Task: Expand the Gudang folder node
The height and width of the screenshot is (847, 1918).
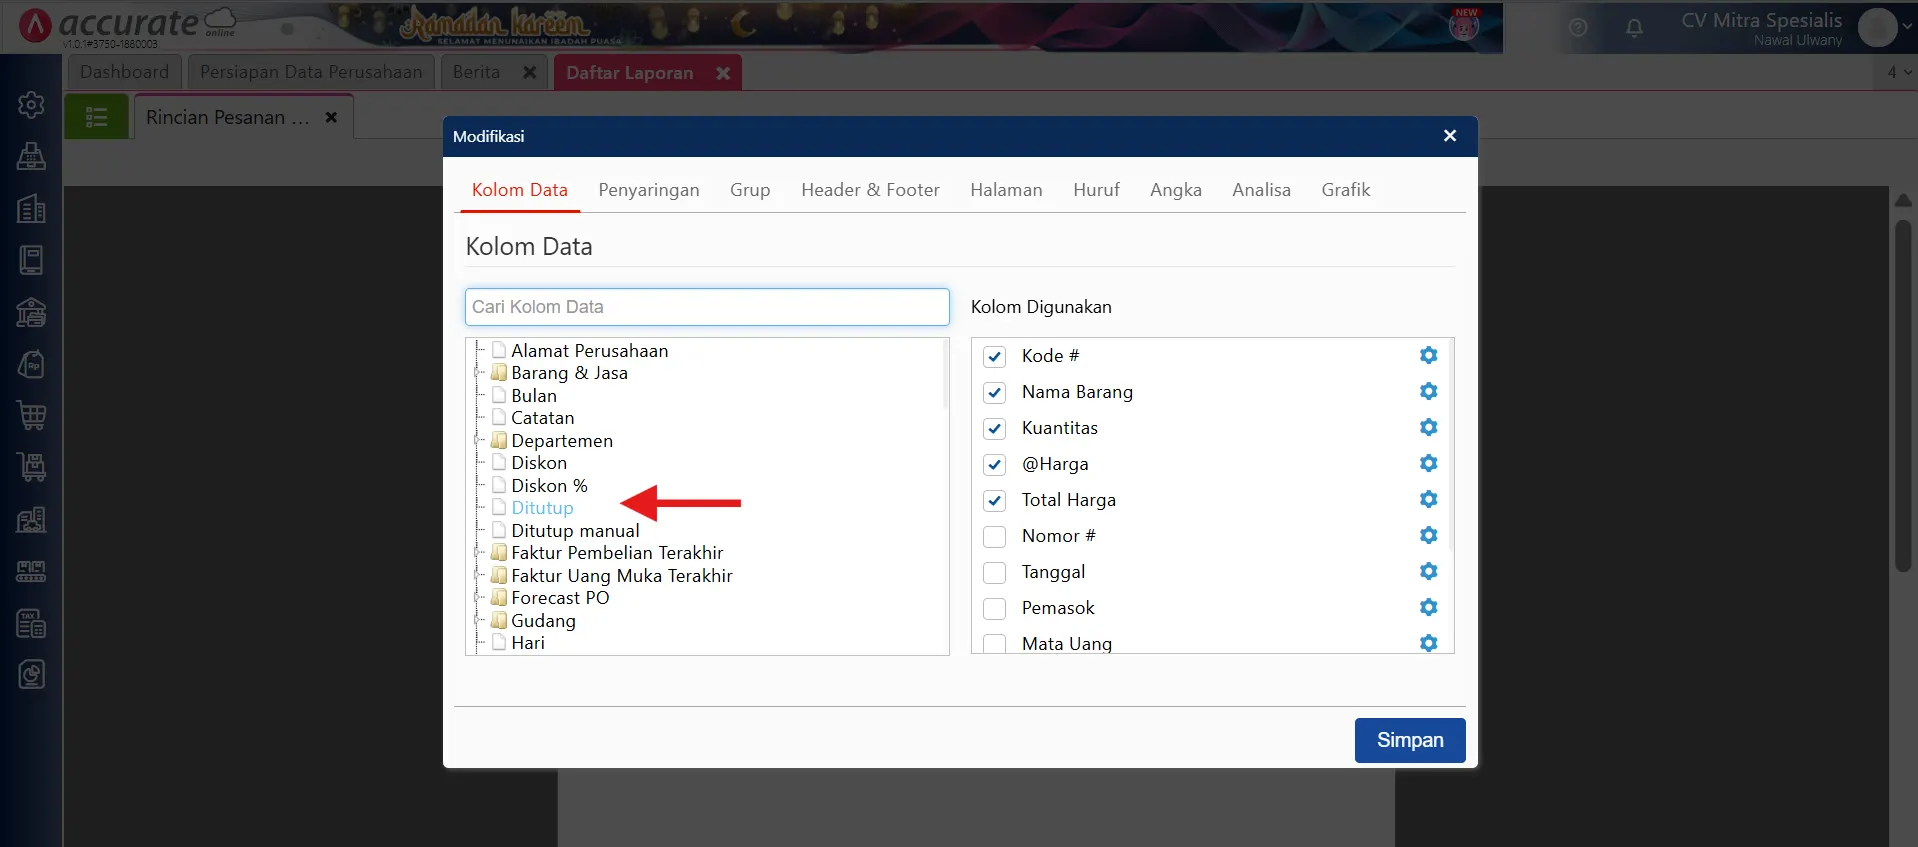Action: [x=479, y=621]
